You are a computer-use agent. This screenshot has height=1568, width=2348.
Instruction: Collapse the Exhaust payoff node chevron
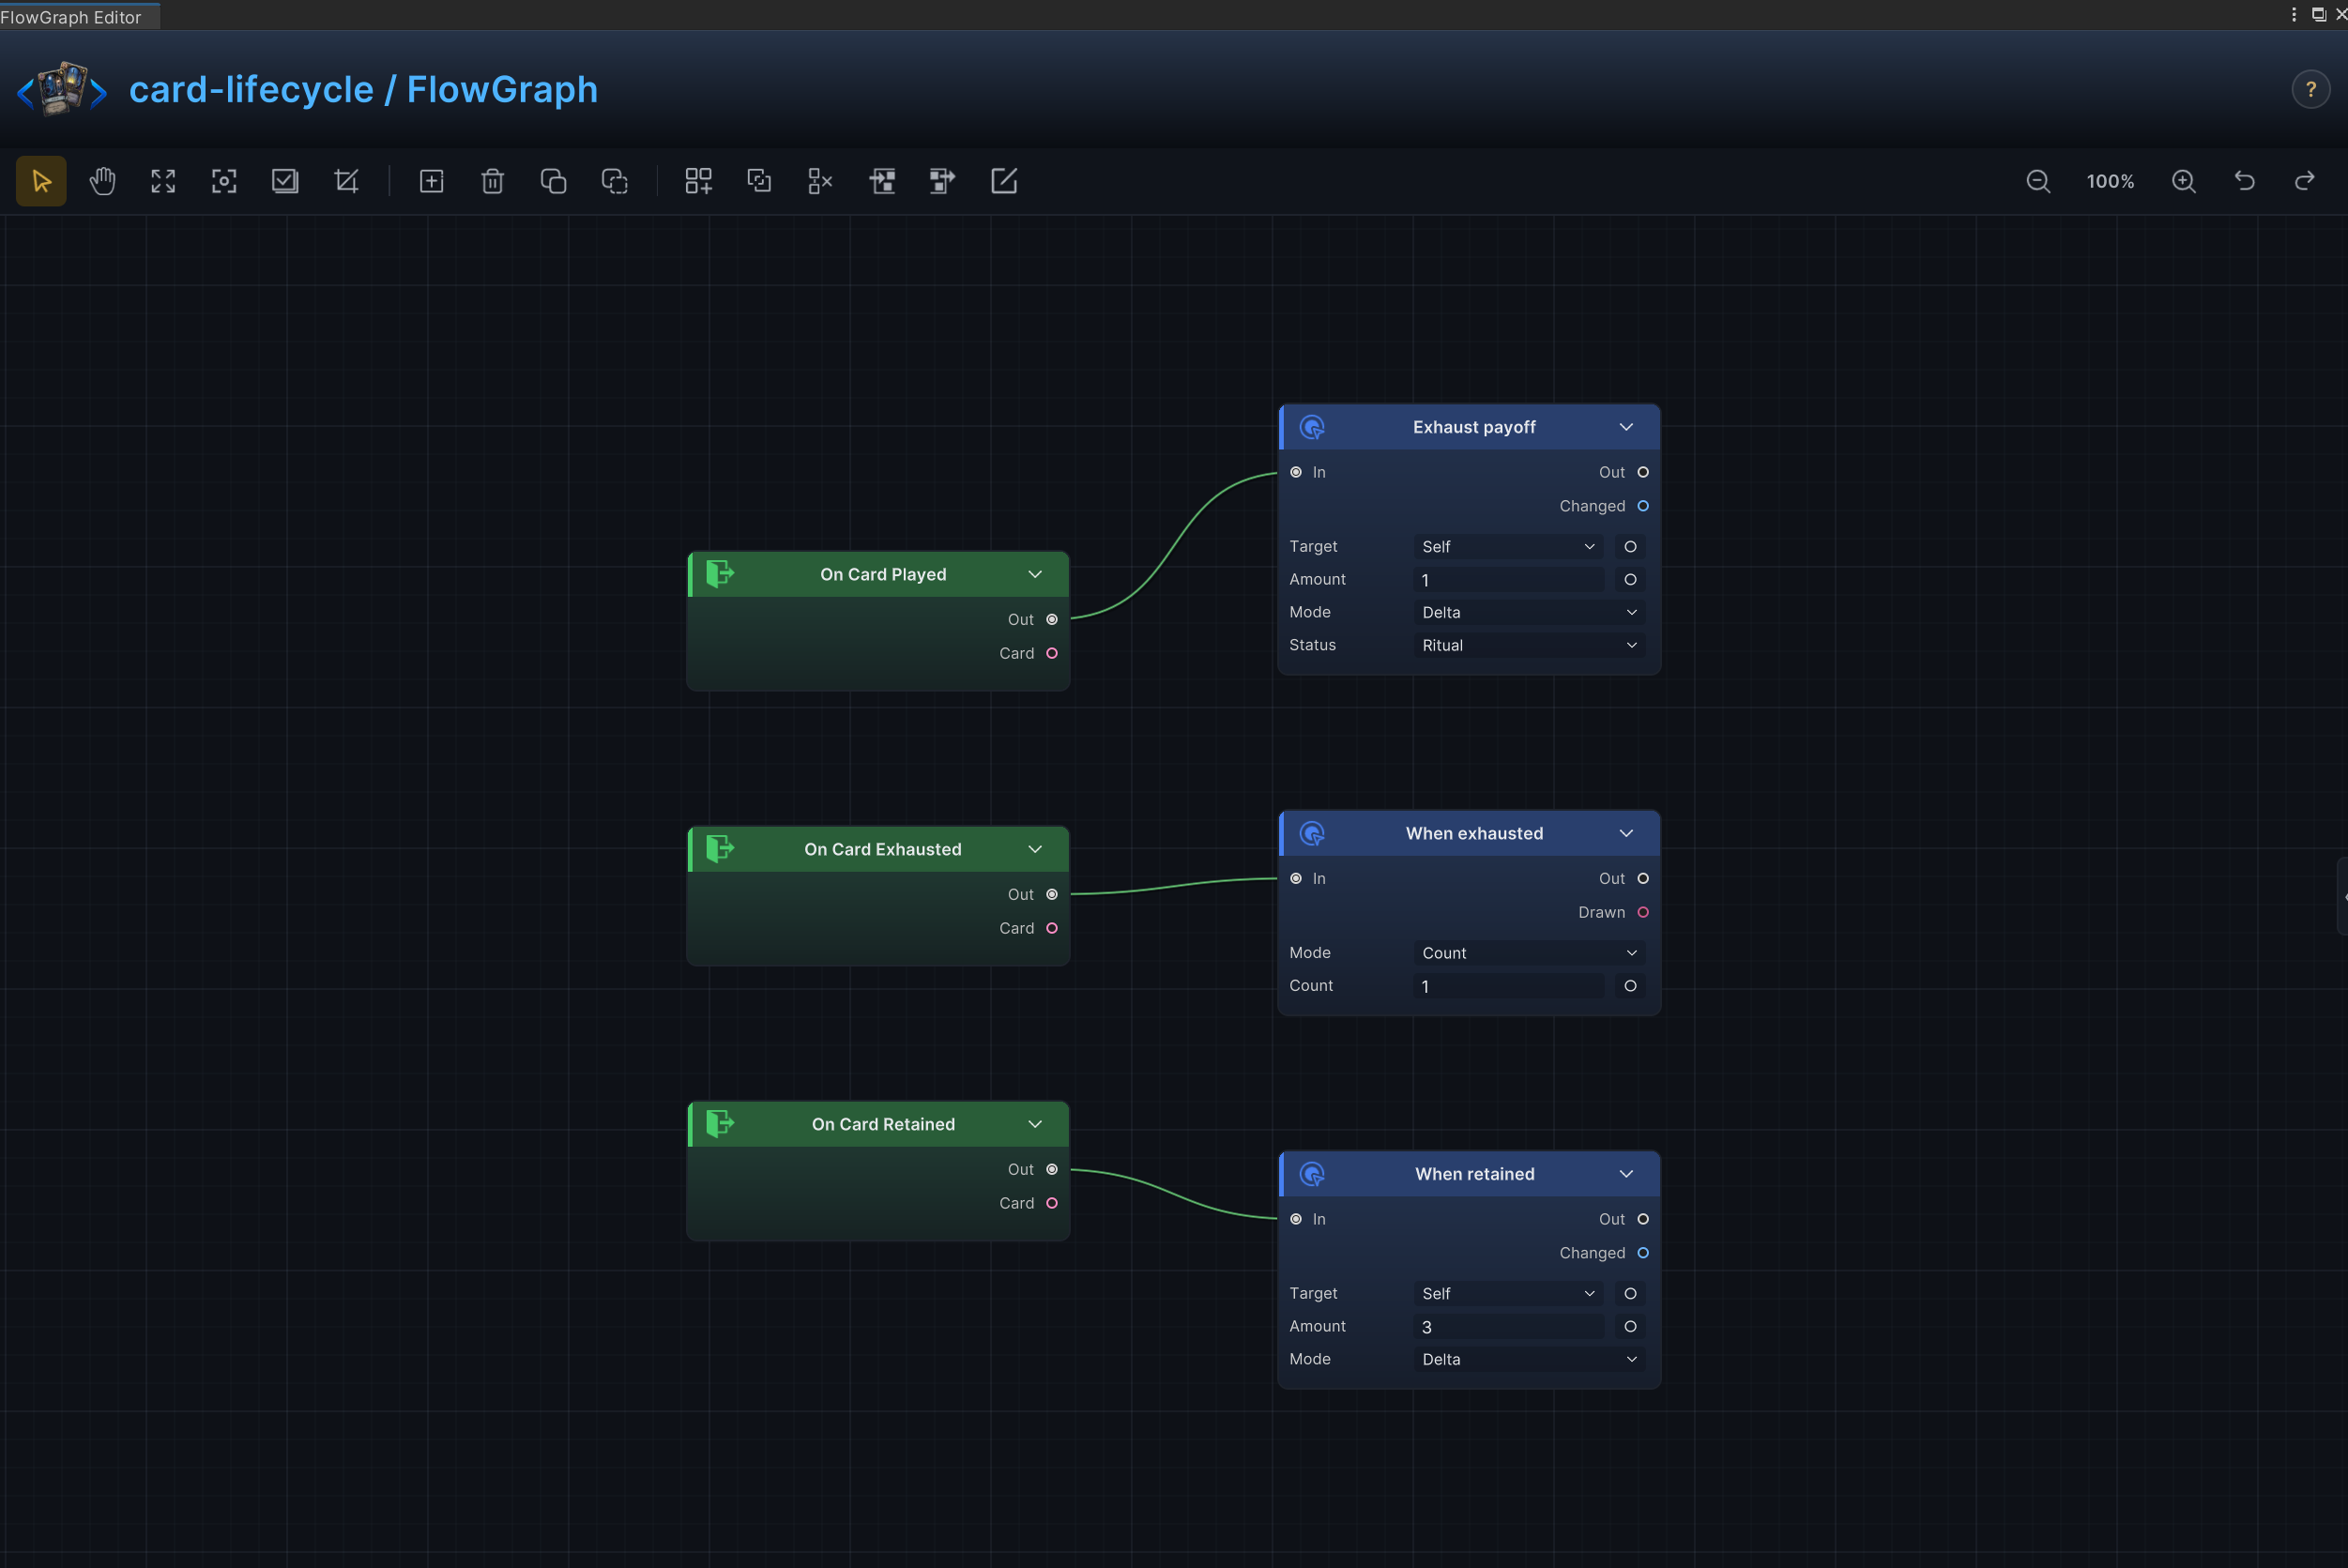(x=1626, y=427)
